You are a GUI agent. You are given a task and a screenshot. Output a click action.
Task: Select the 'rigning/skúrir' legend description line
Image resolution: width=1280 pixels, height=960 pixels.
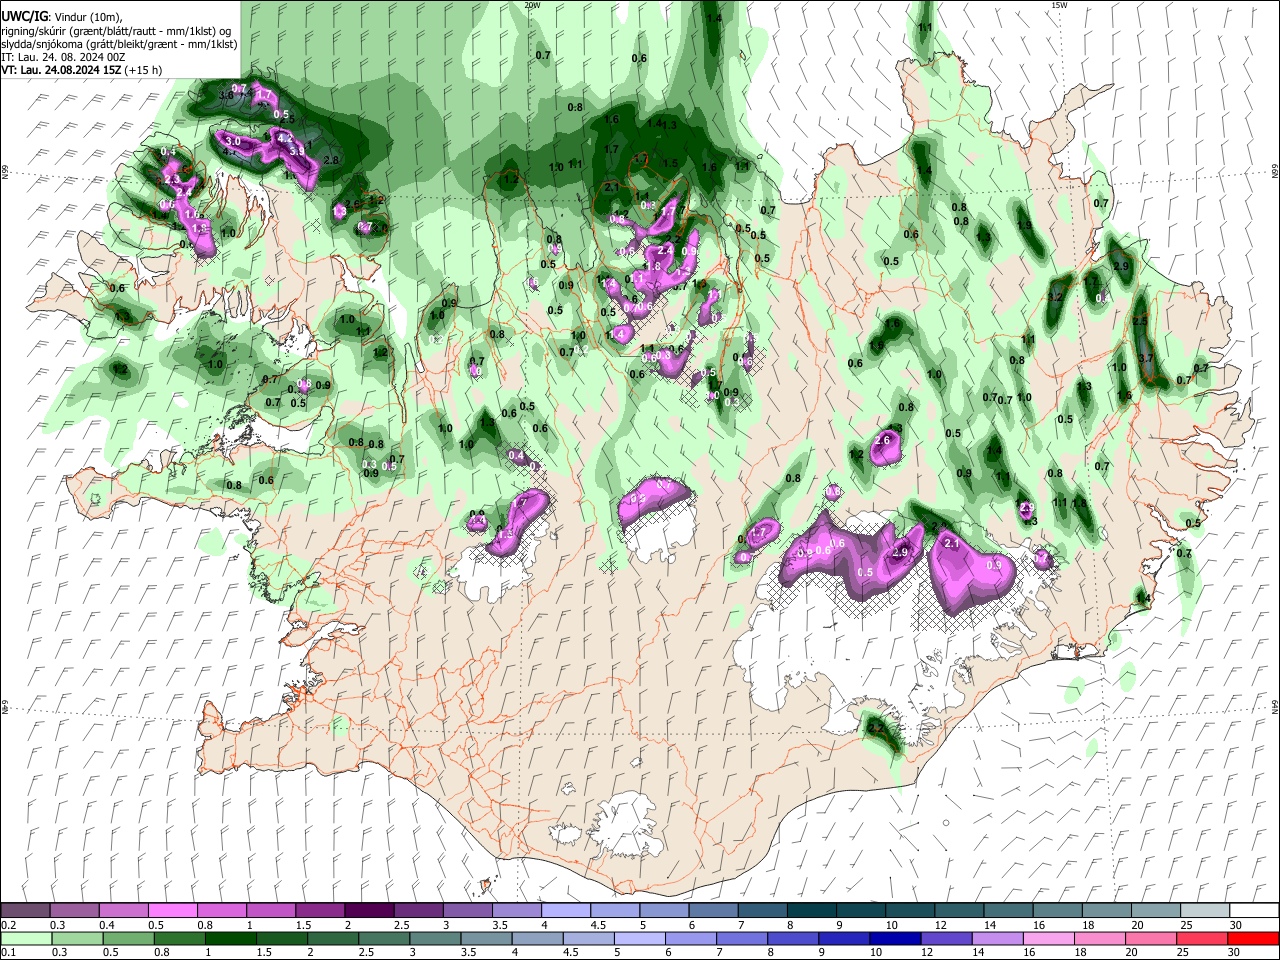(116, 31)
